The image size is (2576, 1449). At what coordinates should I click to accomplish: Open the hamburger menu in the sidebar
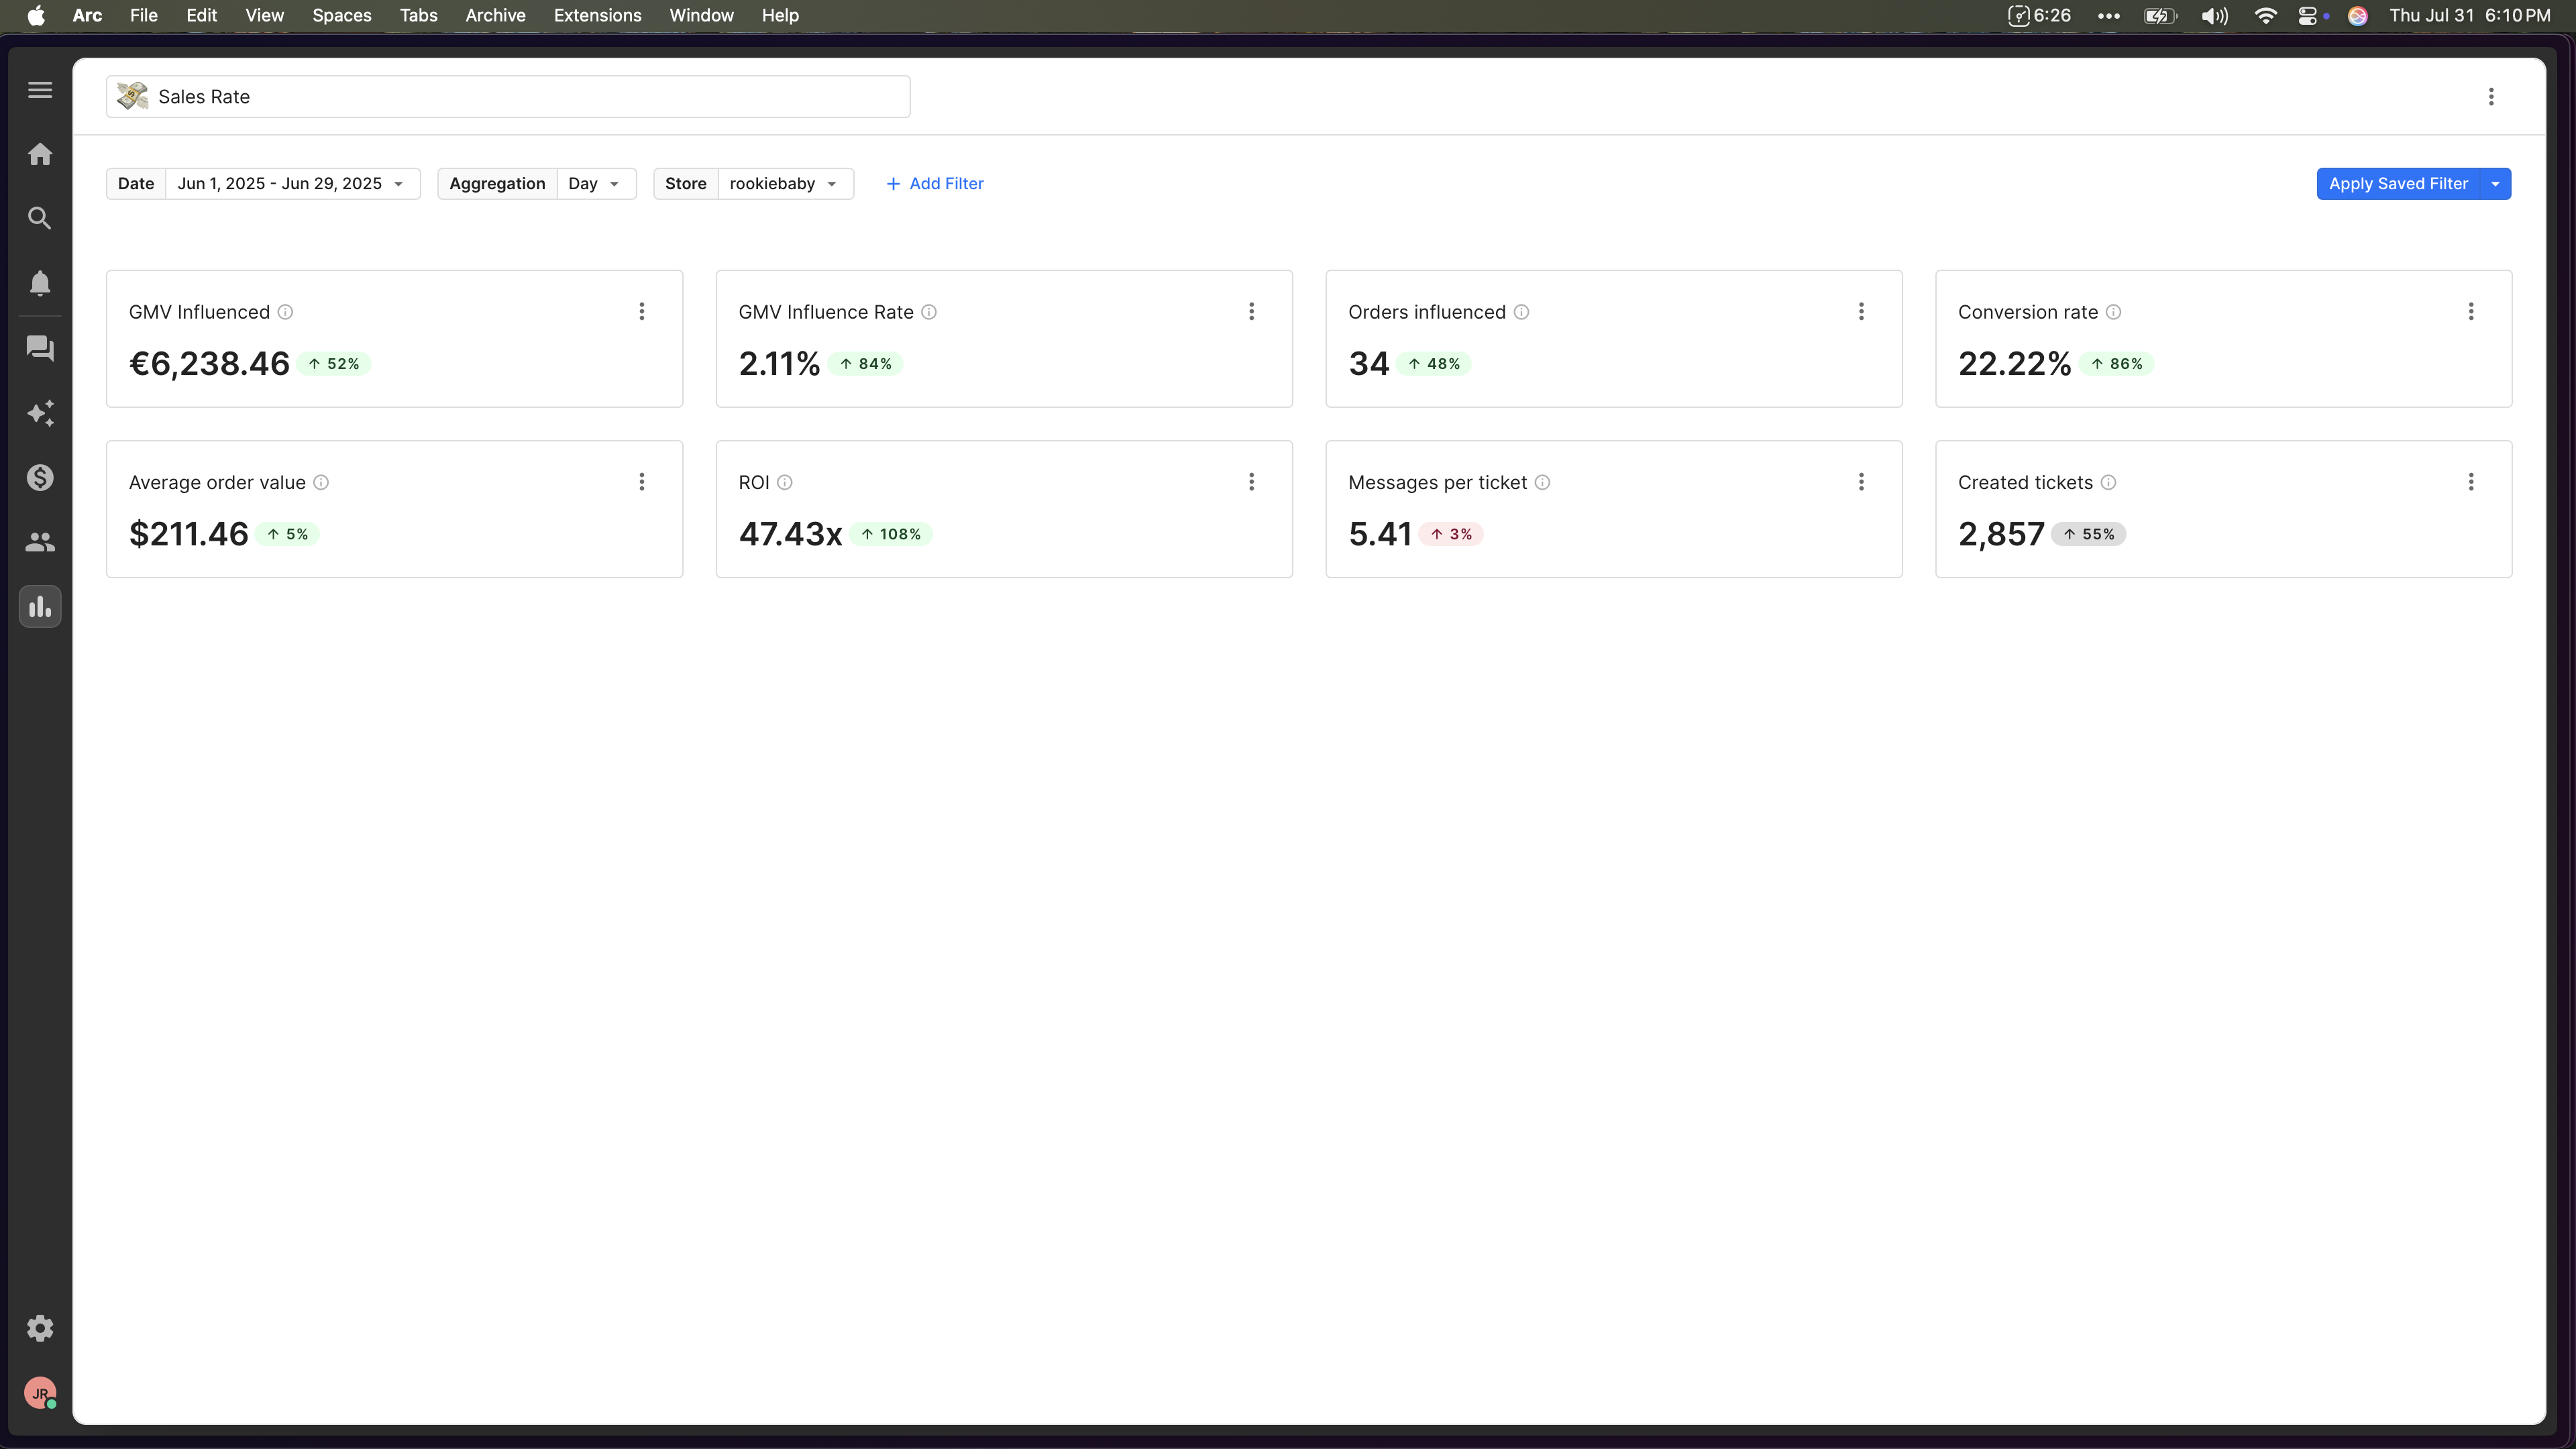(x=40, y=90)
